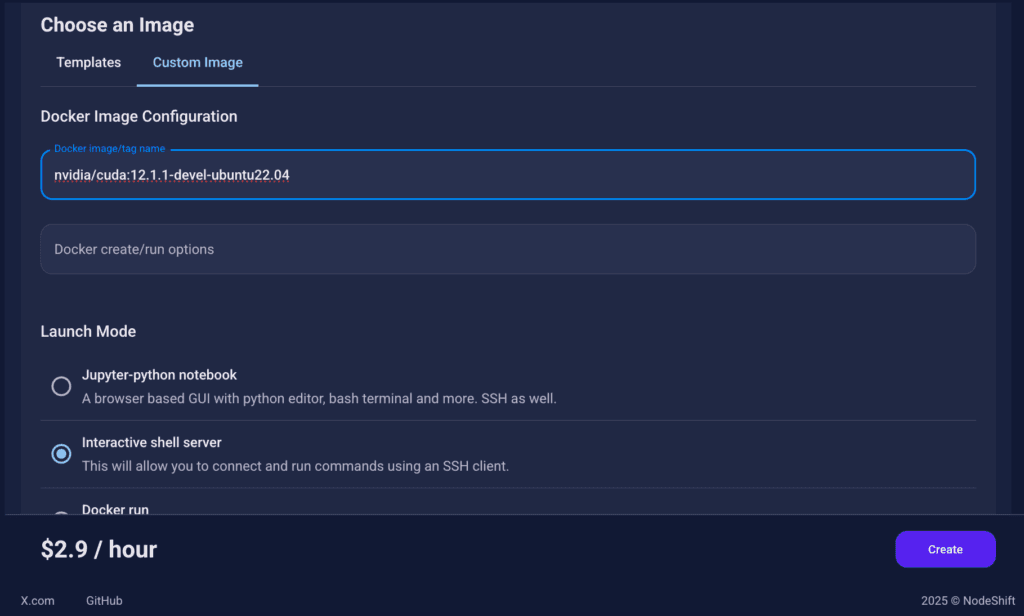The image size is (1024, 616).
Task: Click the Choose an Image heading
Action: [x=118, y=25]
